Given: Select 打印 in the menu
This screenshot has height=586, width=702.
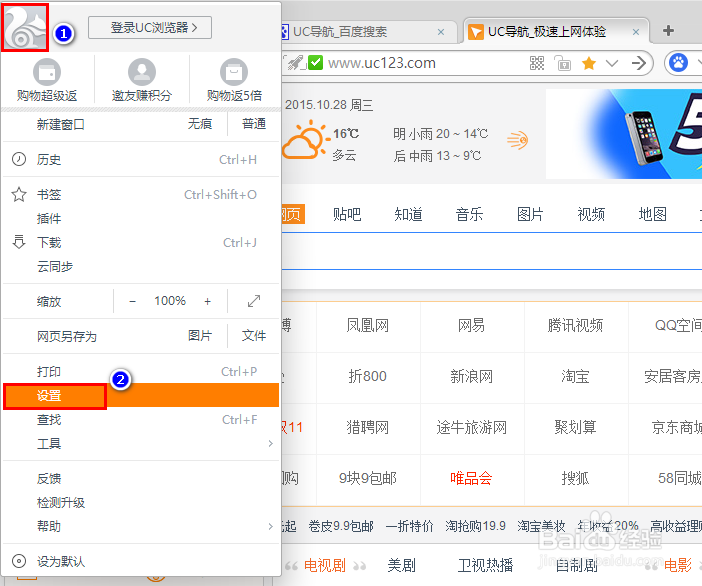Looking at the screenshot, I should click(141, 371).
